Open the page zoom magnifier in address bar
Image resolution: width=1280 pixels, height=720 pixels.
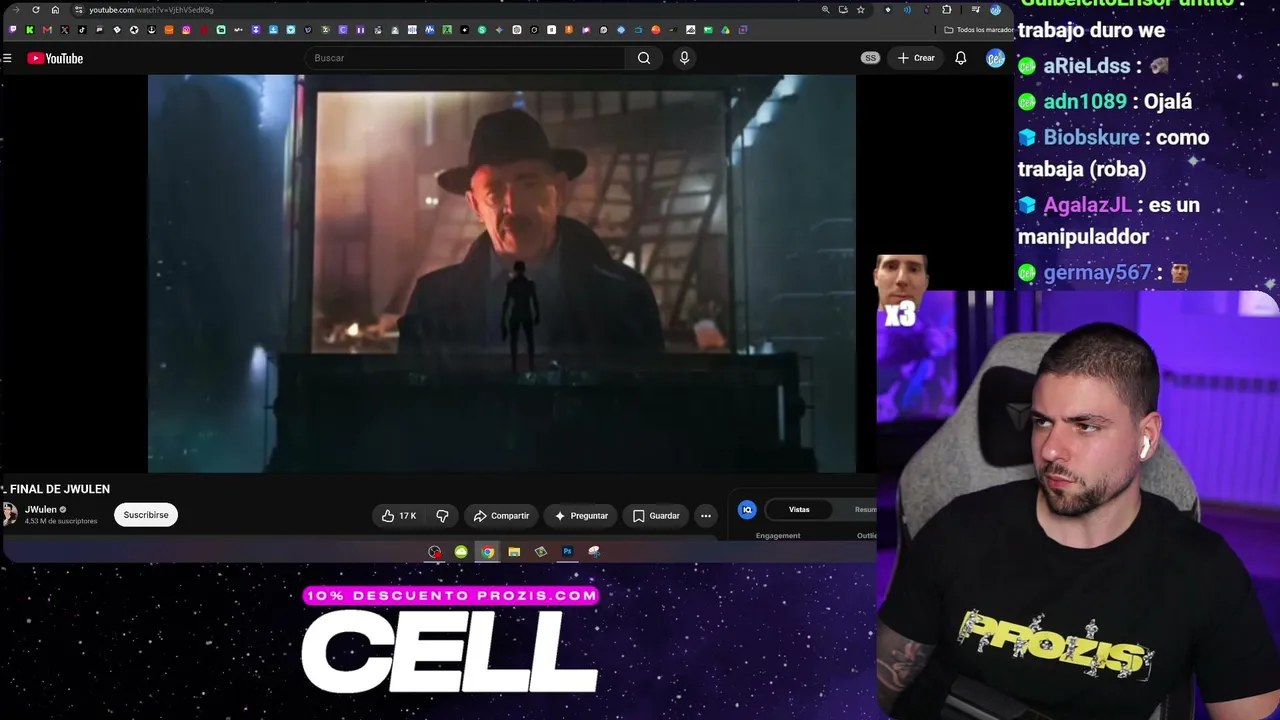tap(825, 10)
